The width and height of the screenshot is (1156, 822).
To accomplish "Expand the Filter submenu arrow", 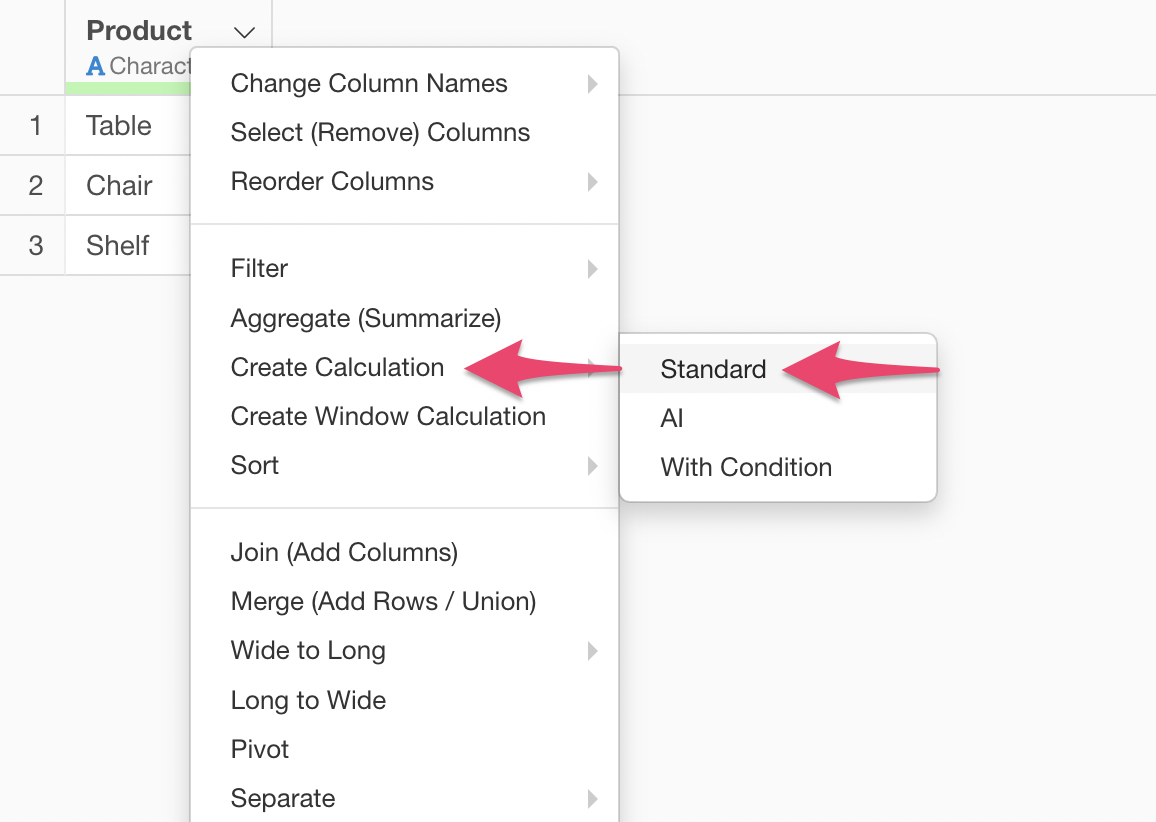I will (x=592, y=269).
